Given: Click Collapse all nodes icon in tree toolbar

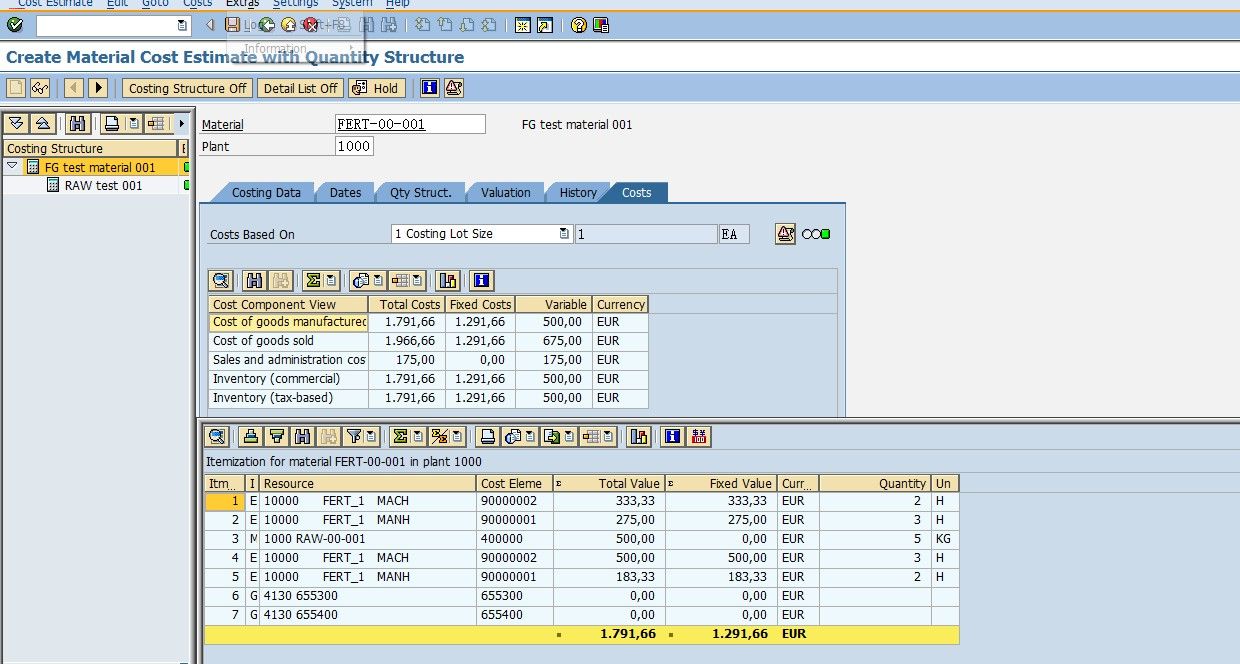Looking at the screenshot, I should point(42,124).
